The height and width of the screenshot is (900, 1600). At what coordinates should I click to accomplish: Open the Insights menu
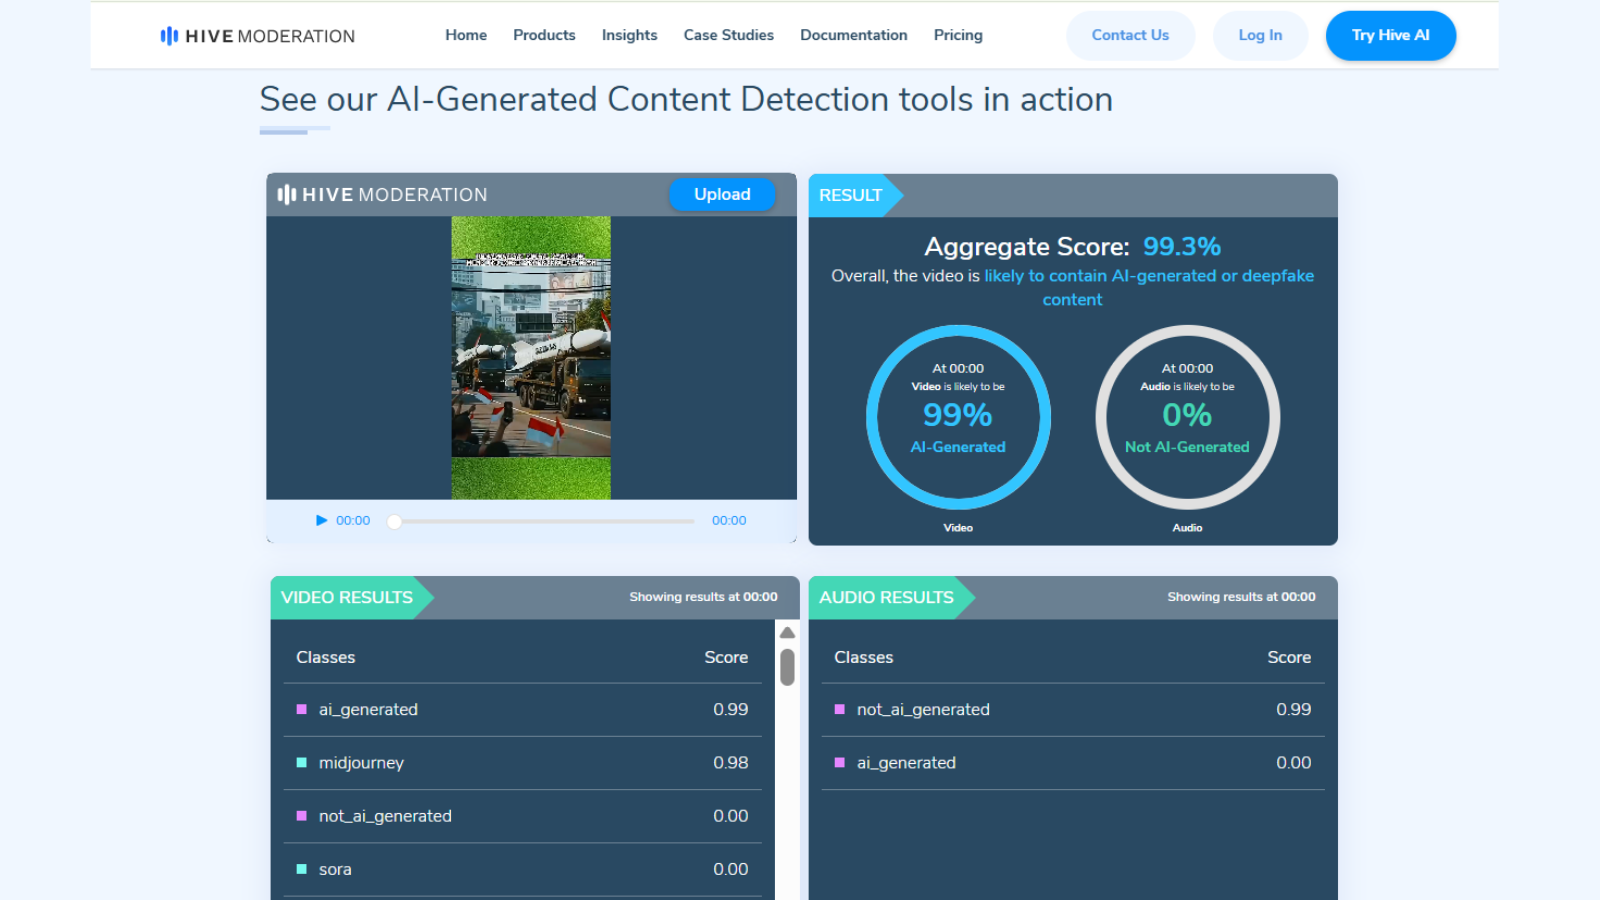coord(629,35)
